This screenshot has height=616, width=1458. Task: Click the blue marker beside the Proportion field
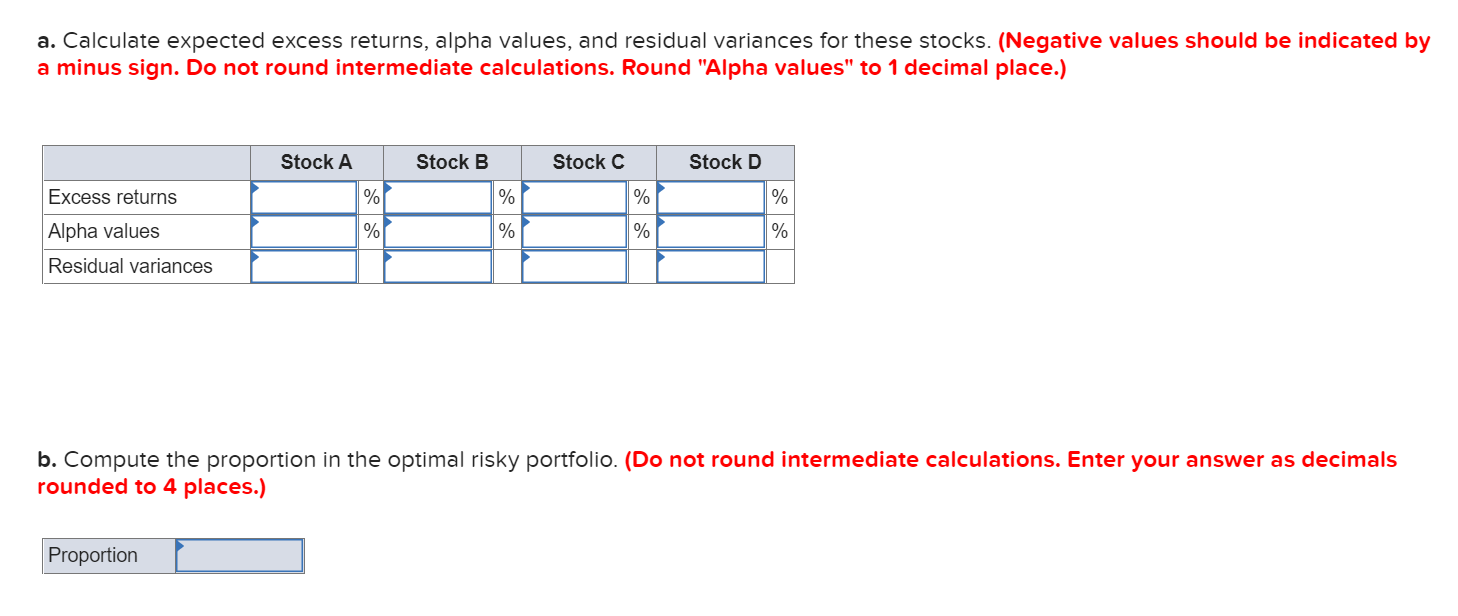point(180,548)
